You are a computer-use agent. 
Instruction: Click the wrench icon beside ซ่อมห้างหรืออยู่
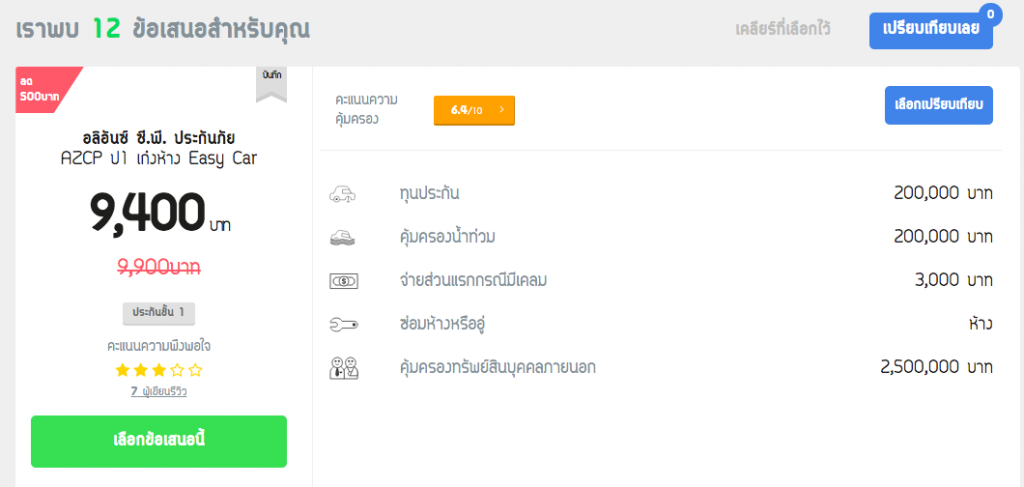click(x=342, y=324)
